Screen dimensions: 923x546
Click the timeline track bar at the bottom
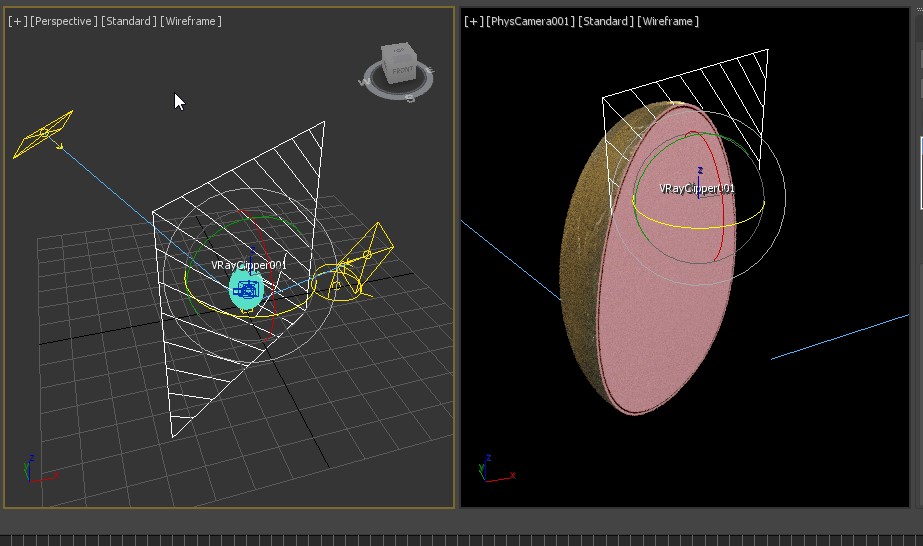[x=460, y=540]
